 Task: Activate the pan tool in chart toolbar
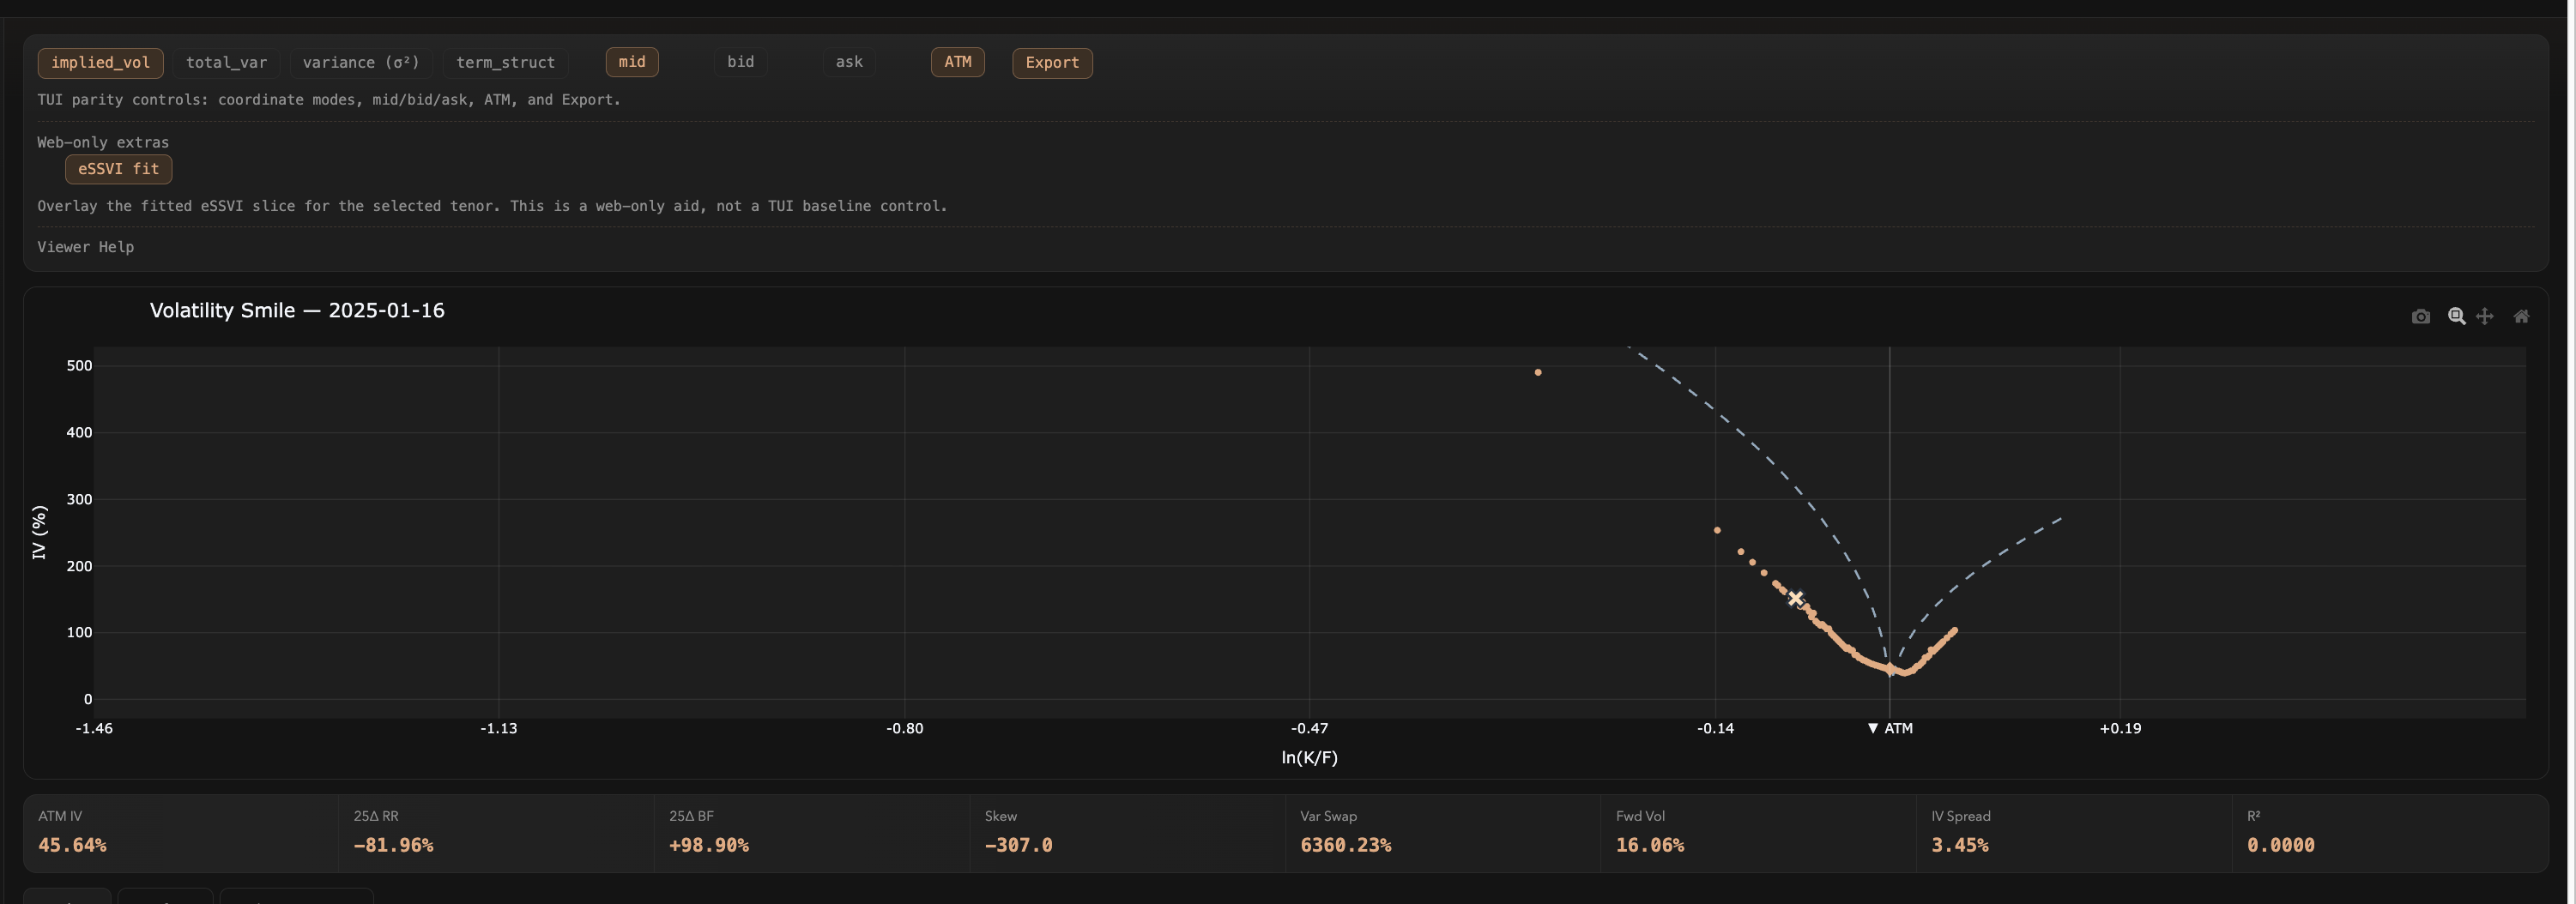(x=2485, y=317)
